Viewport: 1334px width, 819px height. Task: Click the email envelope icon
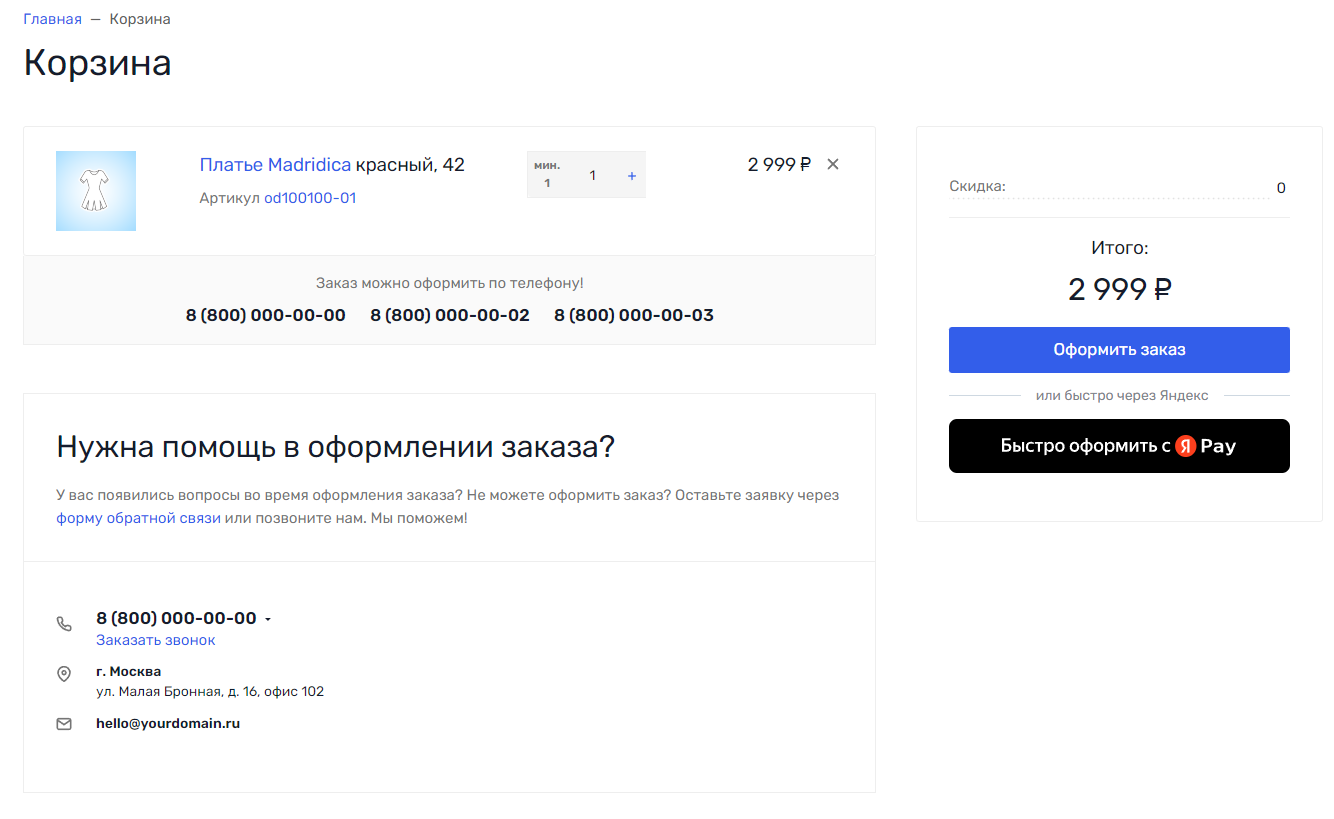[x=64, y=724]
